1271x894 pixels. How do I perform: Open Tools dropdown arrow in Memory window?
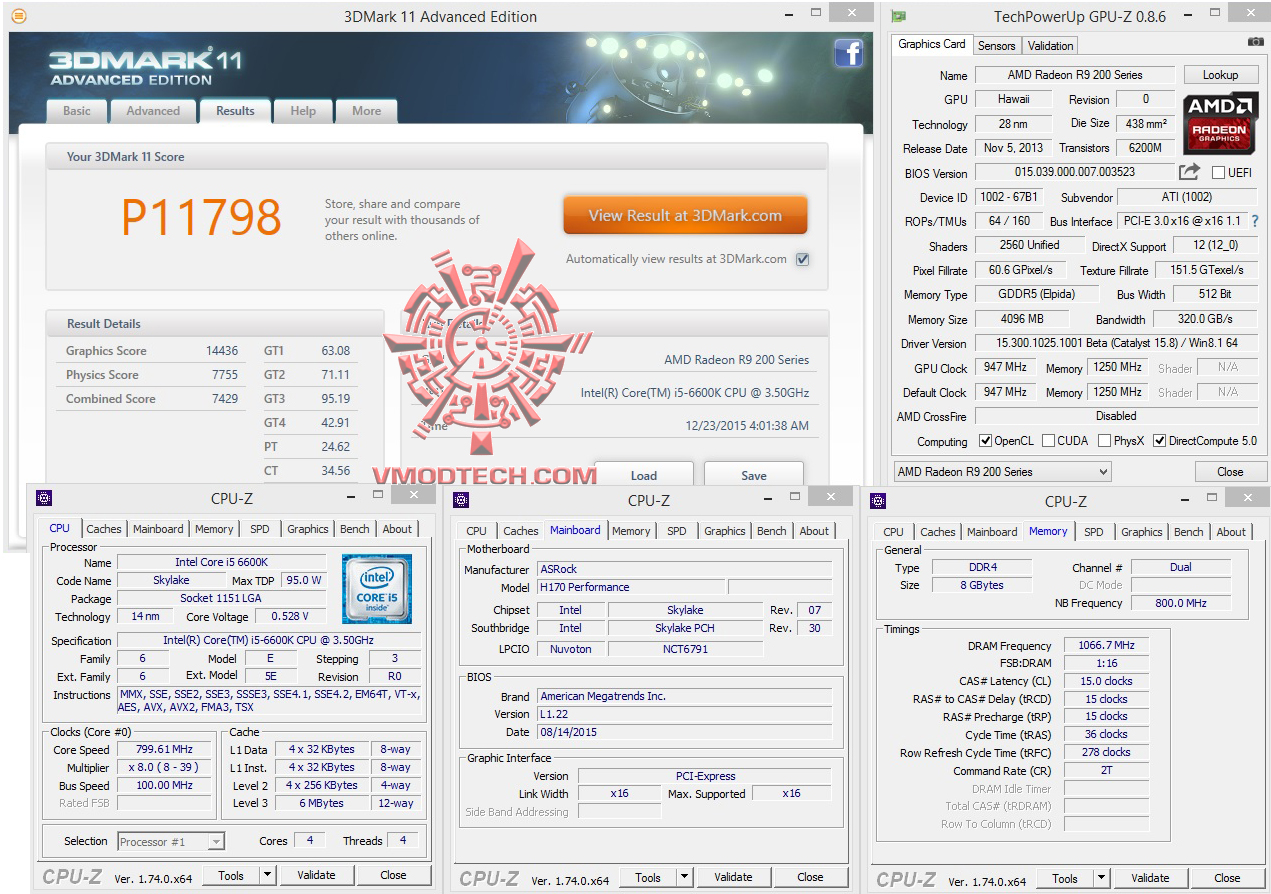1101,878
